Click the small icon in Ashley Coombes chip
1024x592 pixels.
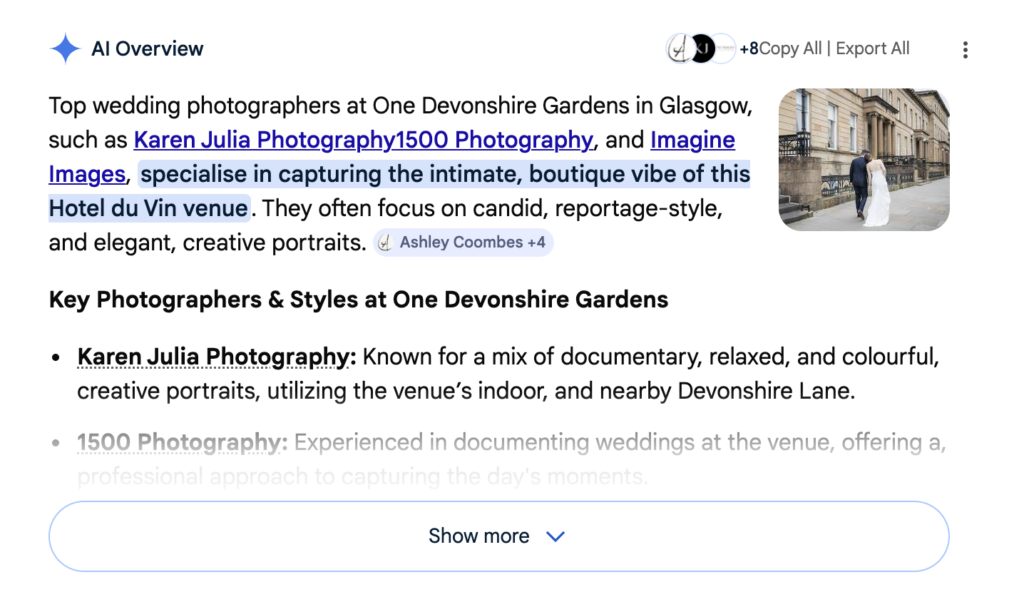pos(385,243)
